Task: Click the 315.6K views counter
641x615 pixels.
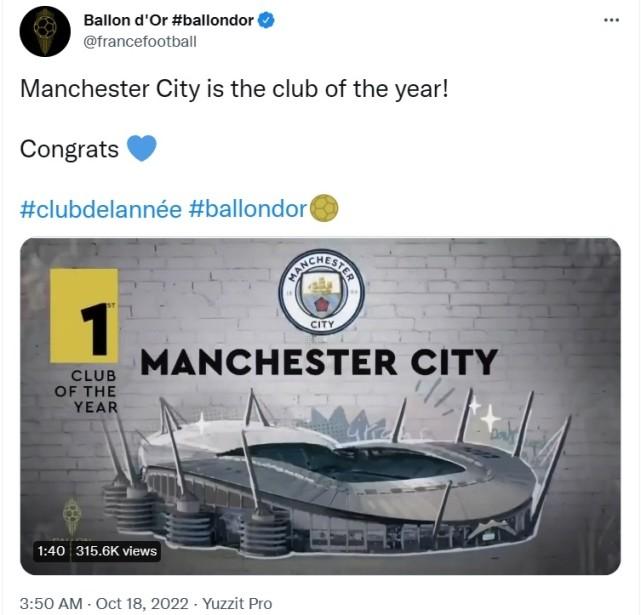Action: tap(115, 551)
